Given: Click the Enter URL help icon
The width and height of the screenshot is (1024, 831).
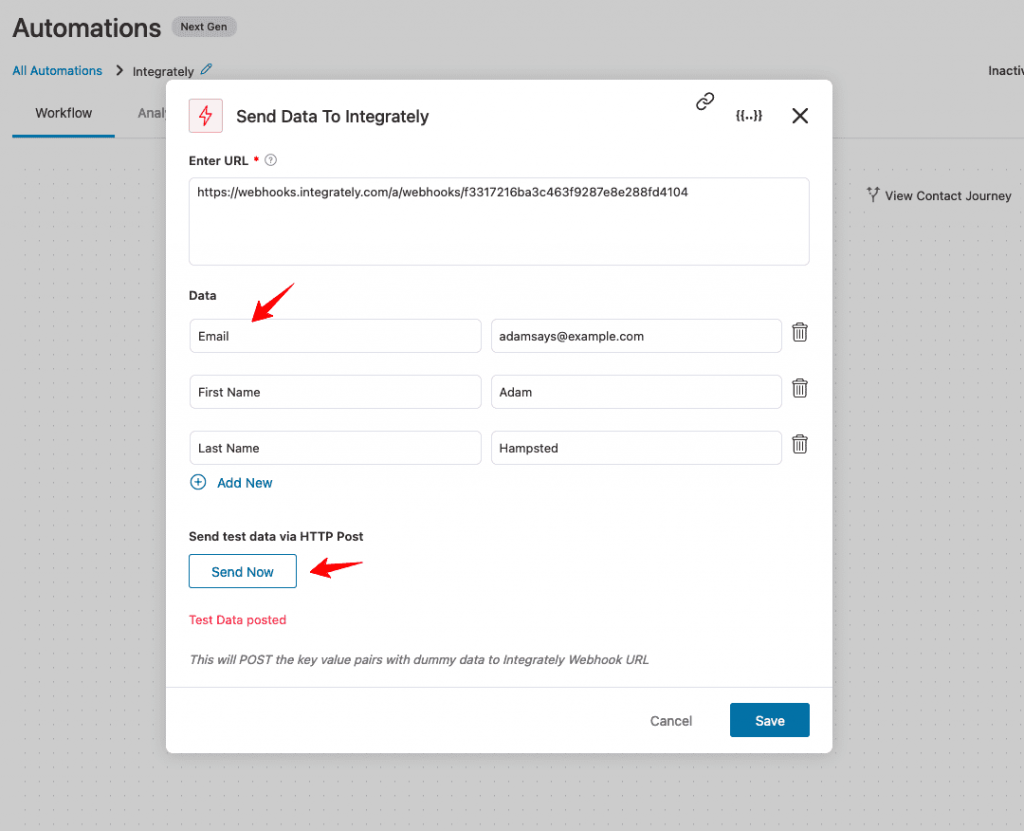Looking at the screenshot, I should [270, 160].
